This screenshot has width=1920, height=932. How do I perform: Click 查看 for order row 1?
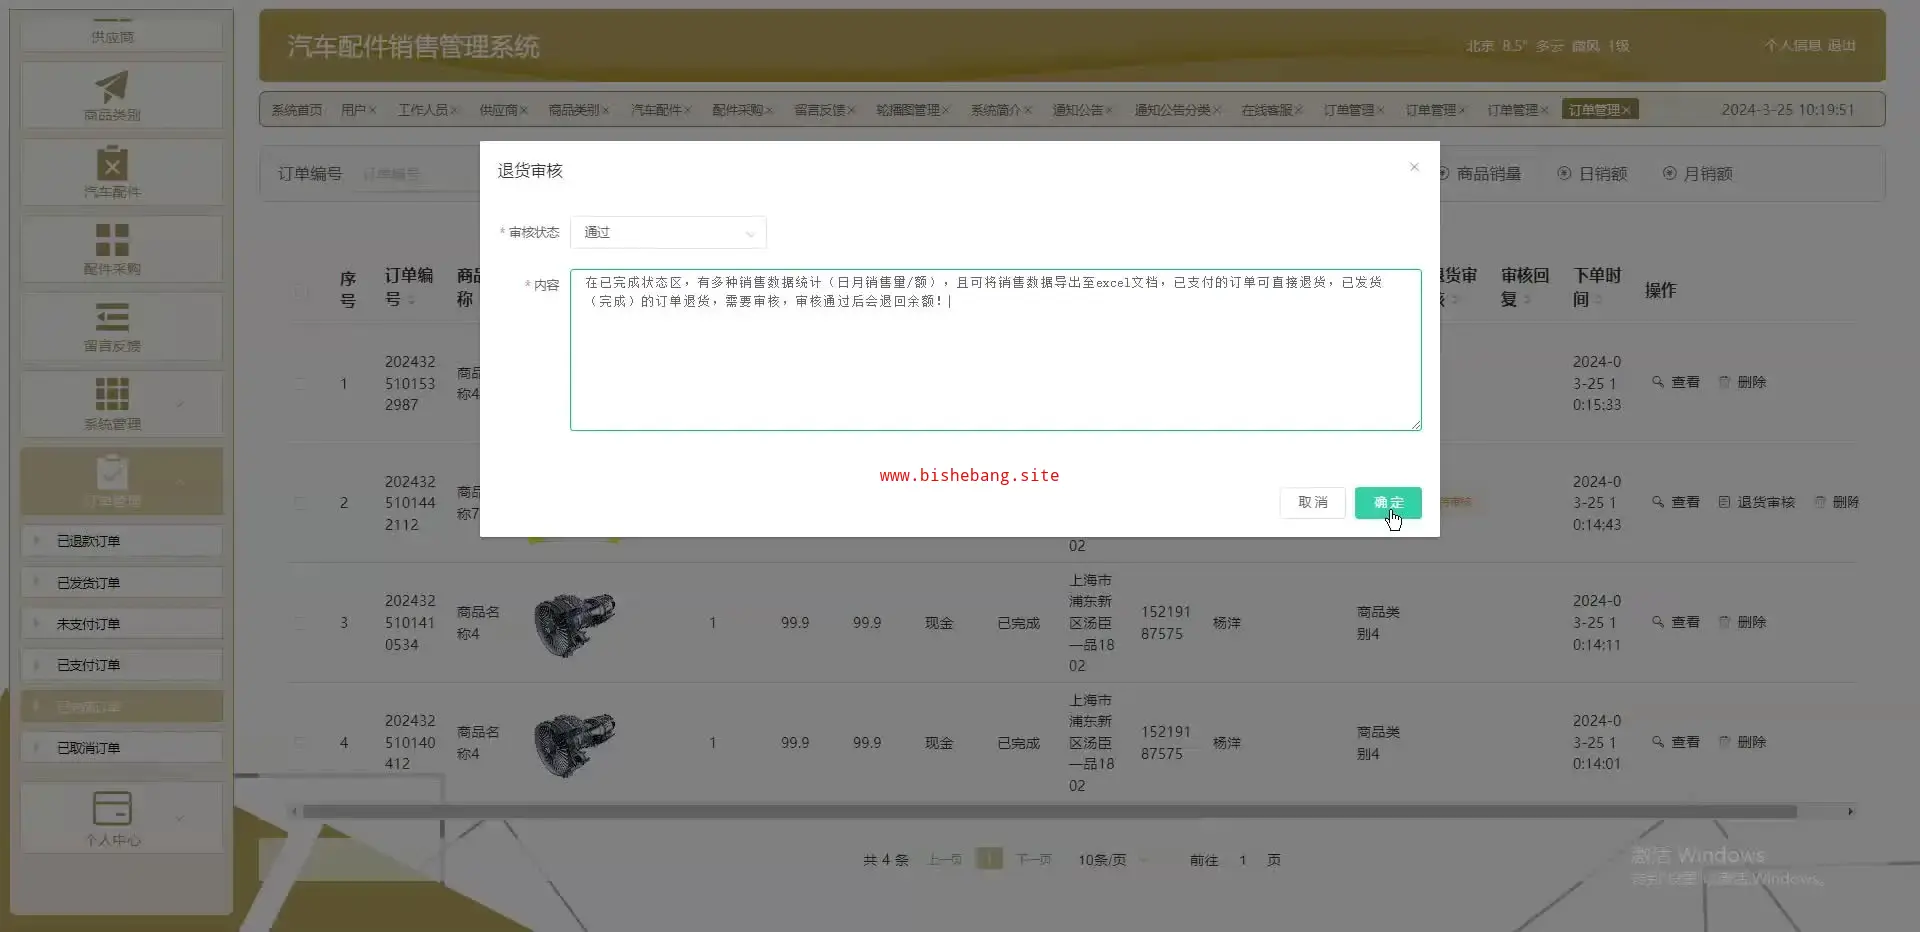(1676, 382)
